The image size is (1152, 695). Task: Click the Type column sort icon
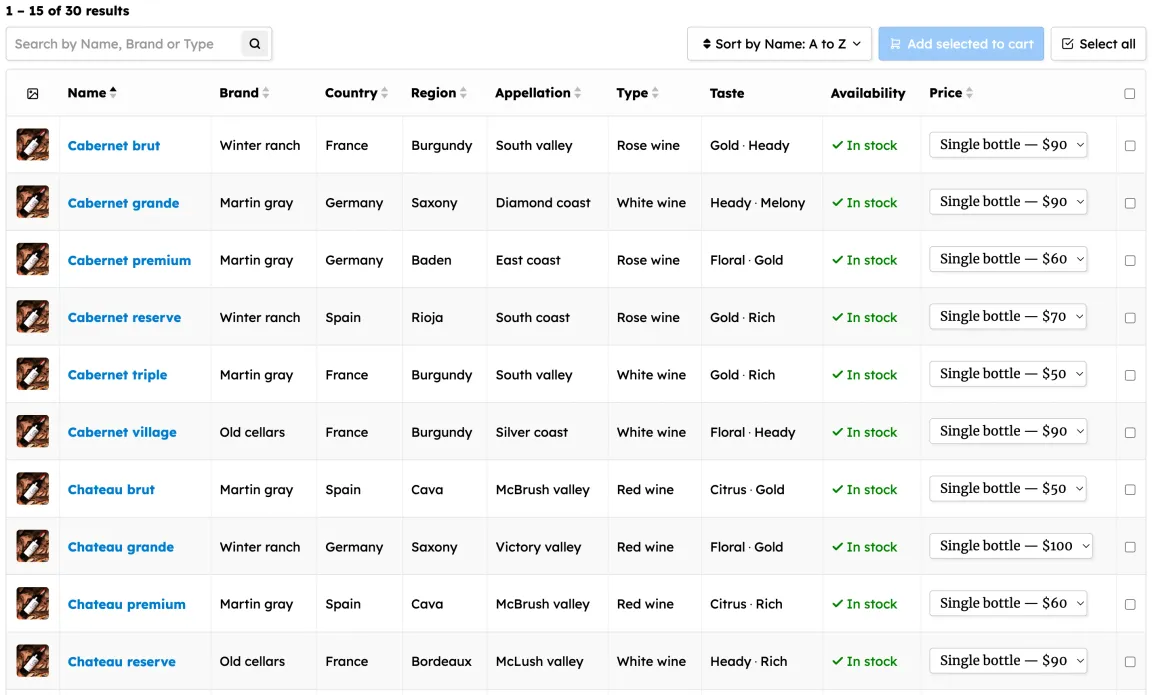pyautogui.click(x=655, y=93)
